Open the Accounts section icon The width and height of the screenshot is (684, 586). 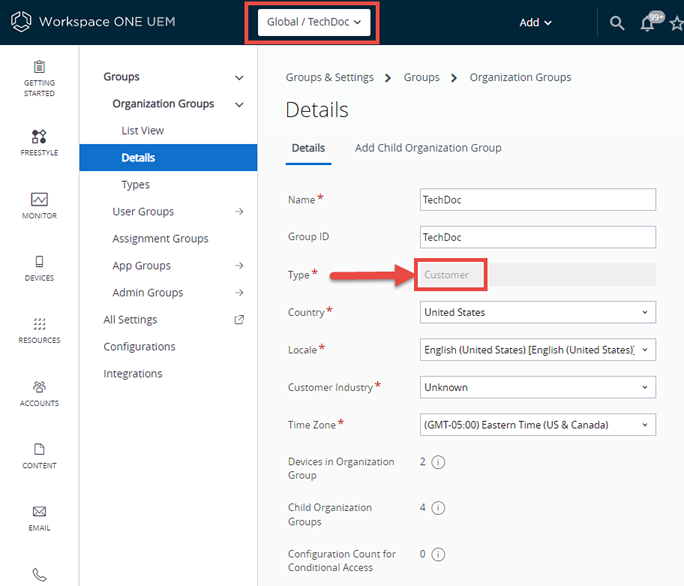[x=39, y=387]
